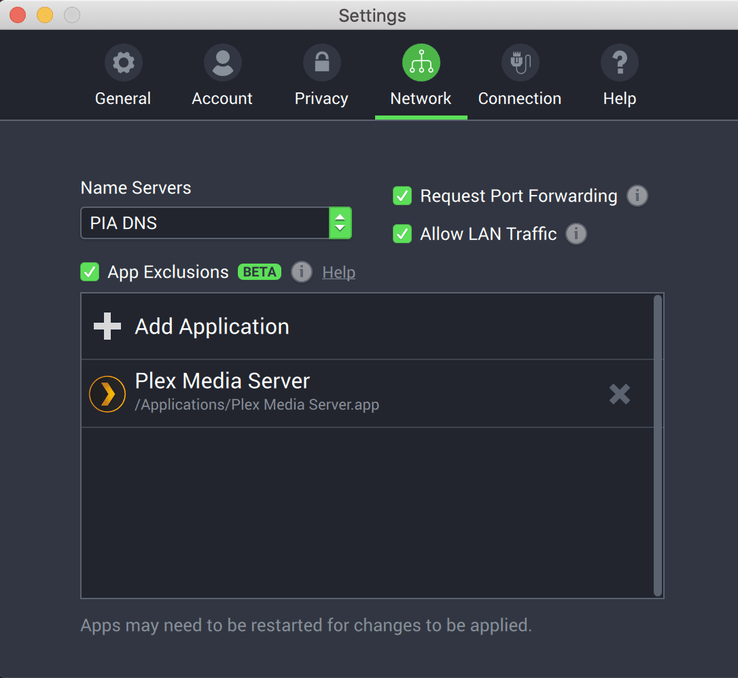The height and width of the screenshot is (678, 738).
Task: Click the info icon beside Allow LAN Traffic
Action: pos(576,234)
